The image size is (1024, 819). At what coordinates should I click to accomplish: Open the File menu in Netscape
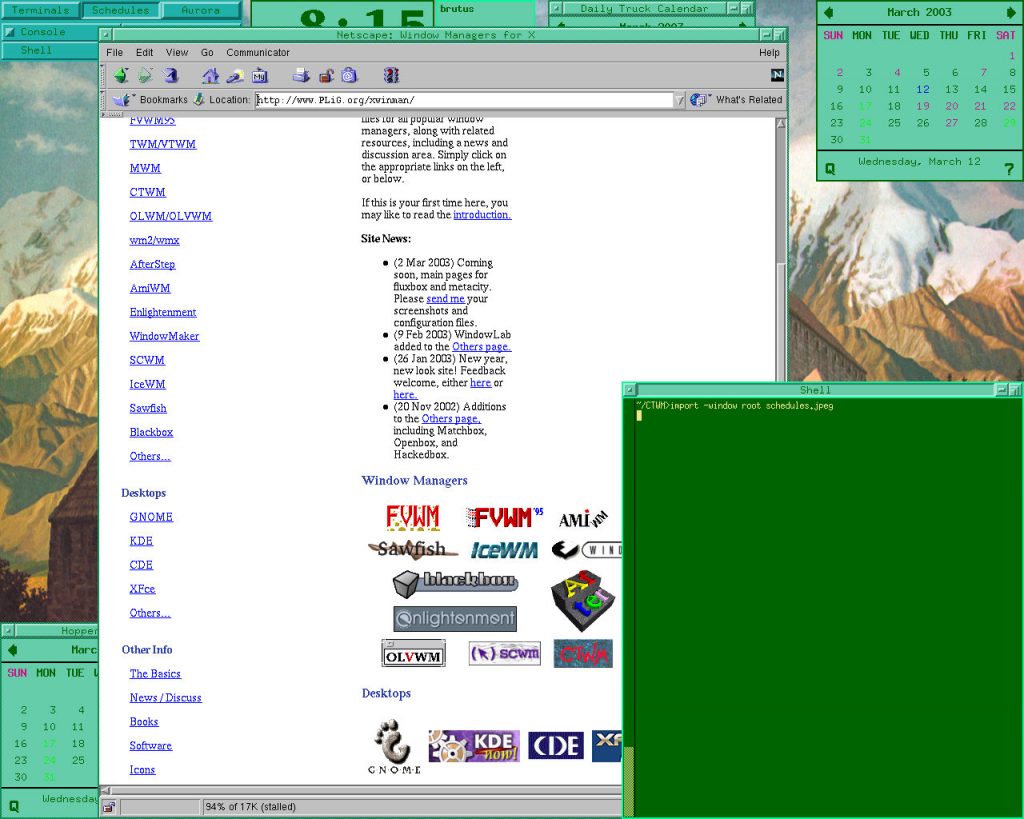pos(113,52)
